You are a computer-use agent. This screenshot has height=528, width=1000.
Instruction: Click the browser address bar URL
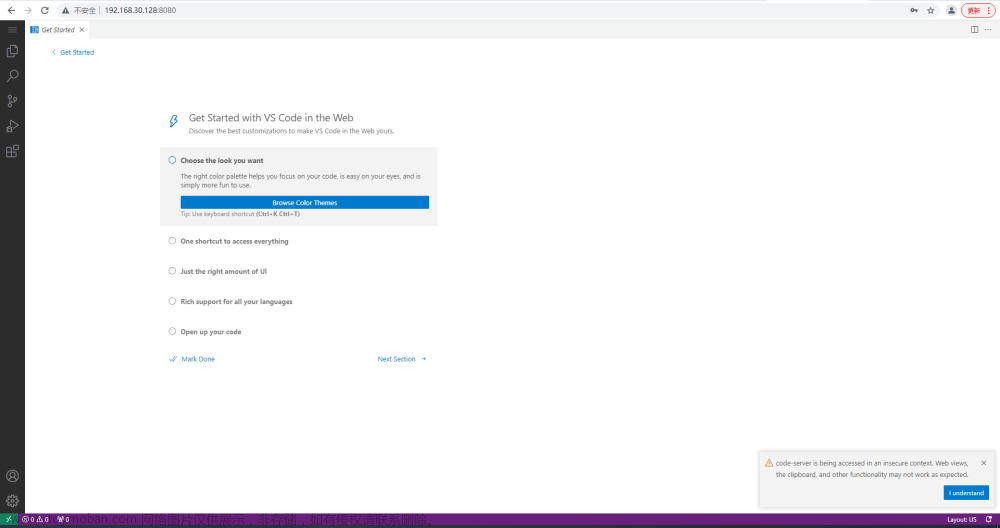coord(140,10)
